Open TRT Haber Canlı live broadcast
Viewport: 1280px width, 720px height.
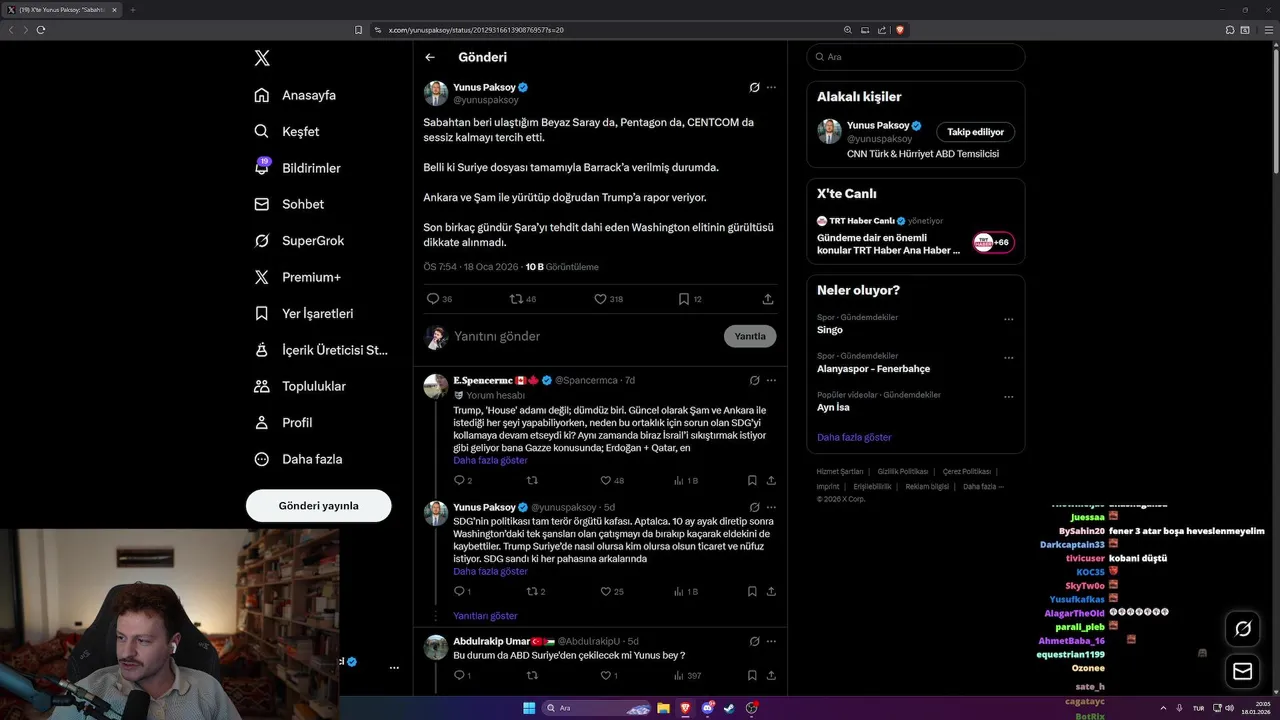pos(915,236)
